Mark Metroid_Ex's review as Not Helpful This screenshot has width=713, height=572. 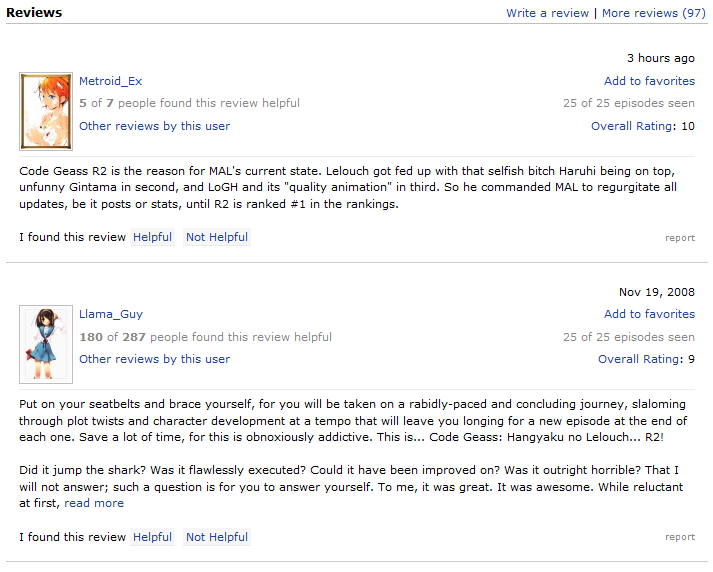click(x=217, y=237)
